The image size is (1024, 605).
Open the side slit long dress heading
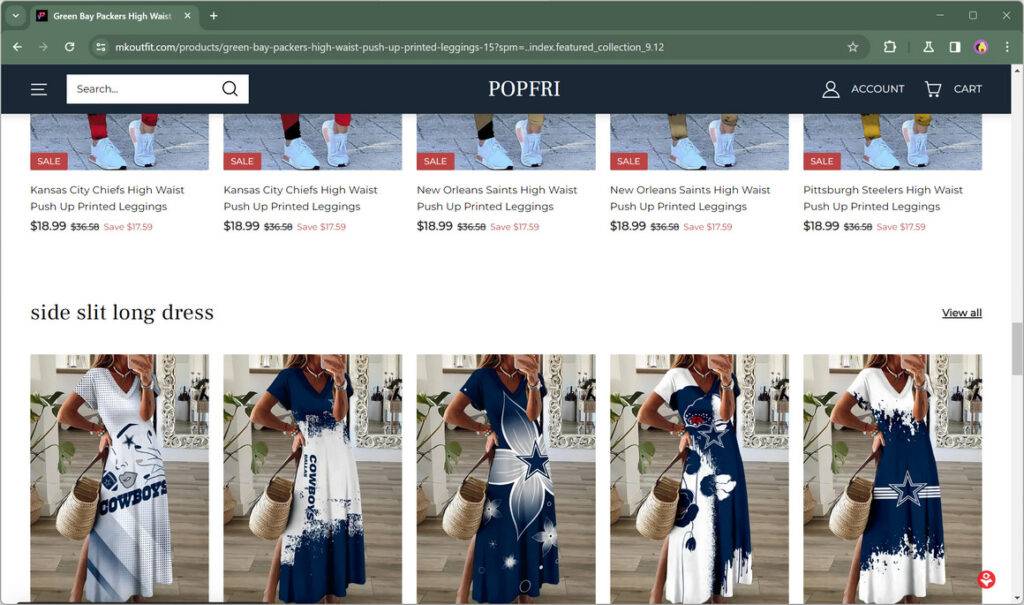pos(122,312)
